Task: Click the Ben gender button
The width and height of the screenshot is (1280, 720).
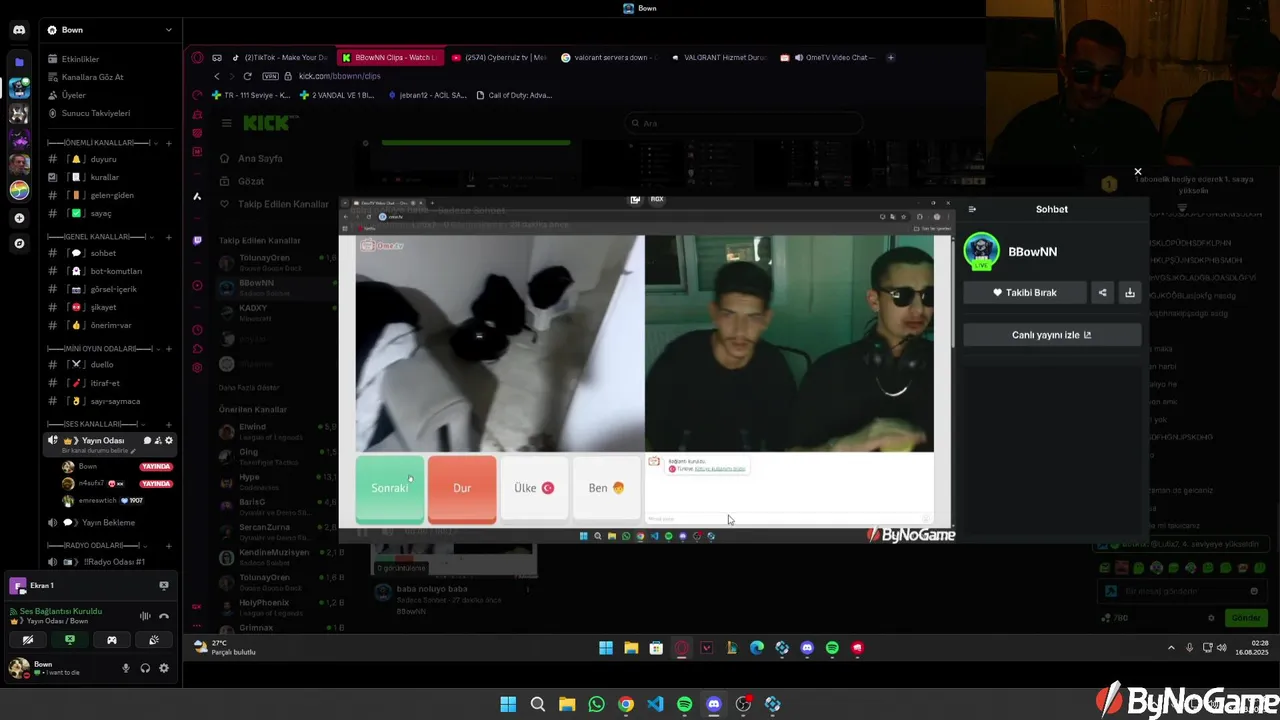Action: point(606,488)
